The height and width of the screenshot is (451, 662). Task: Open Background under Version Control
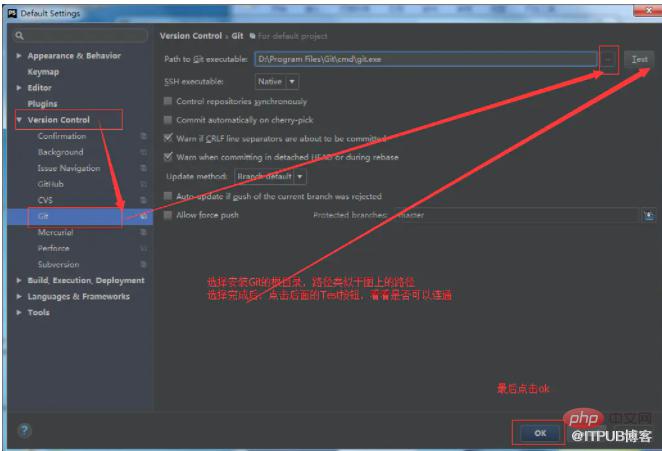click(60, 152)
